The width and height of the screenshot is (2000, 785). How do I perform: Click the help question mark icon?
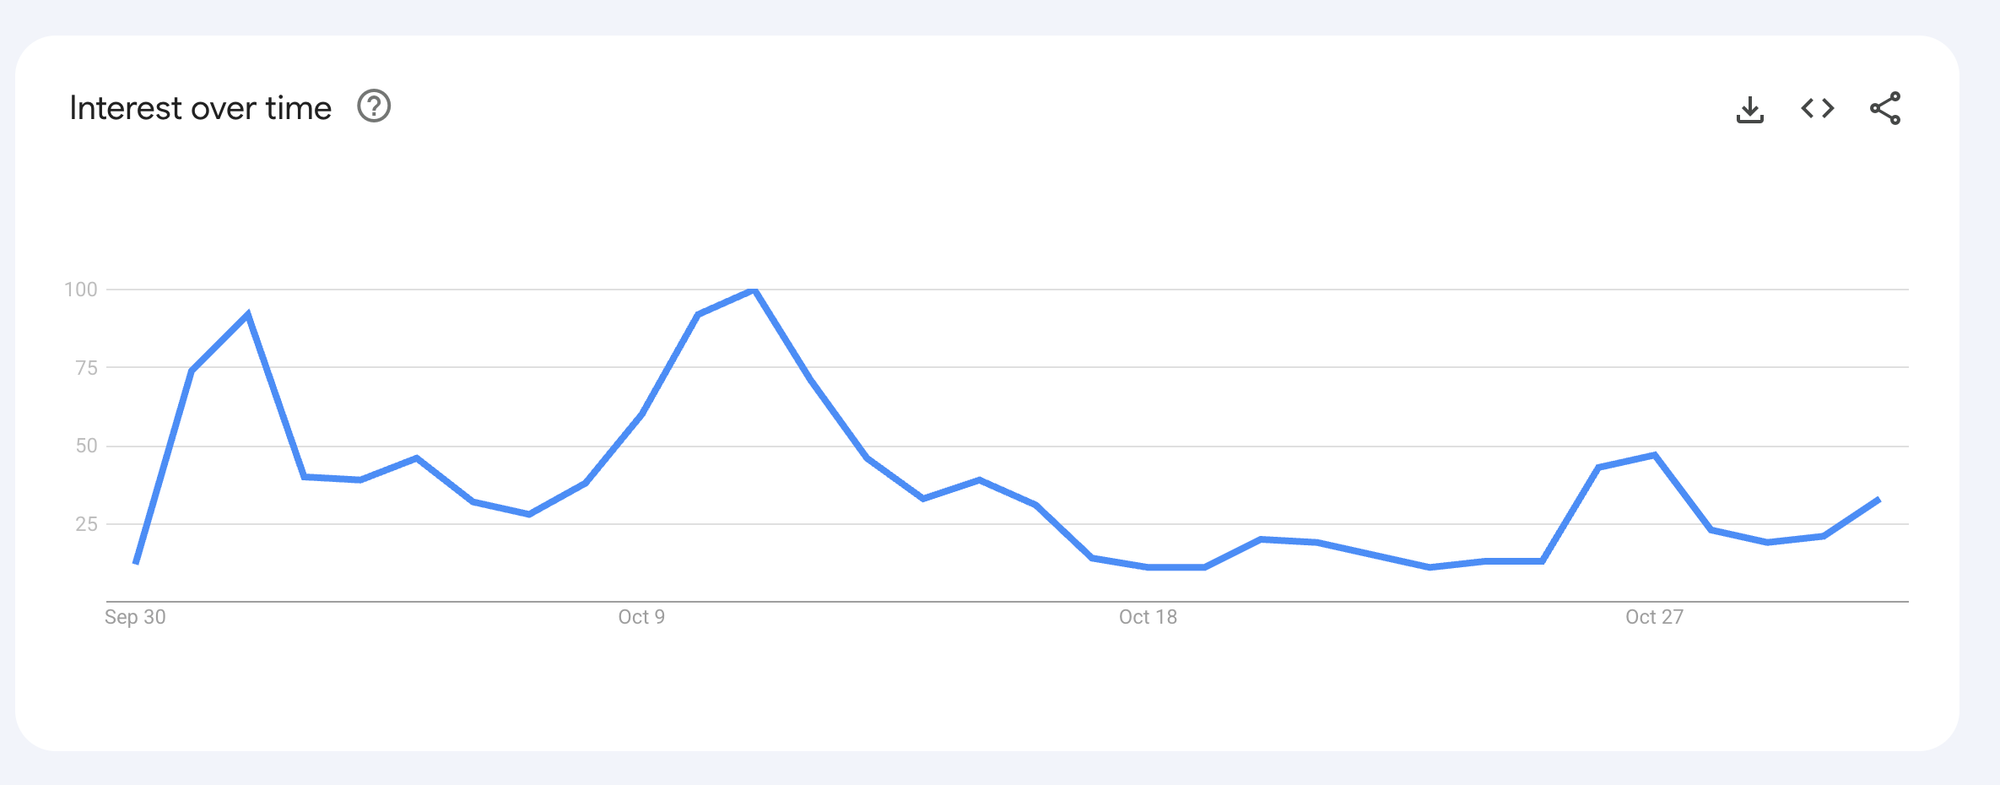pos(374,106)
